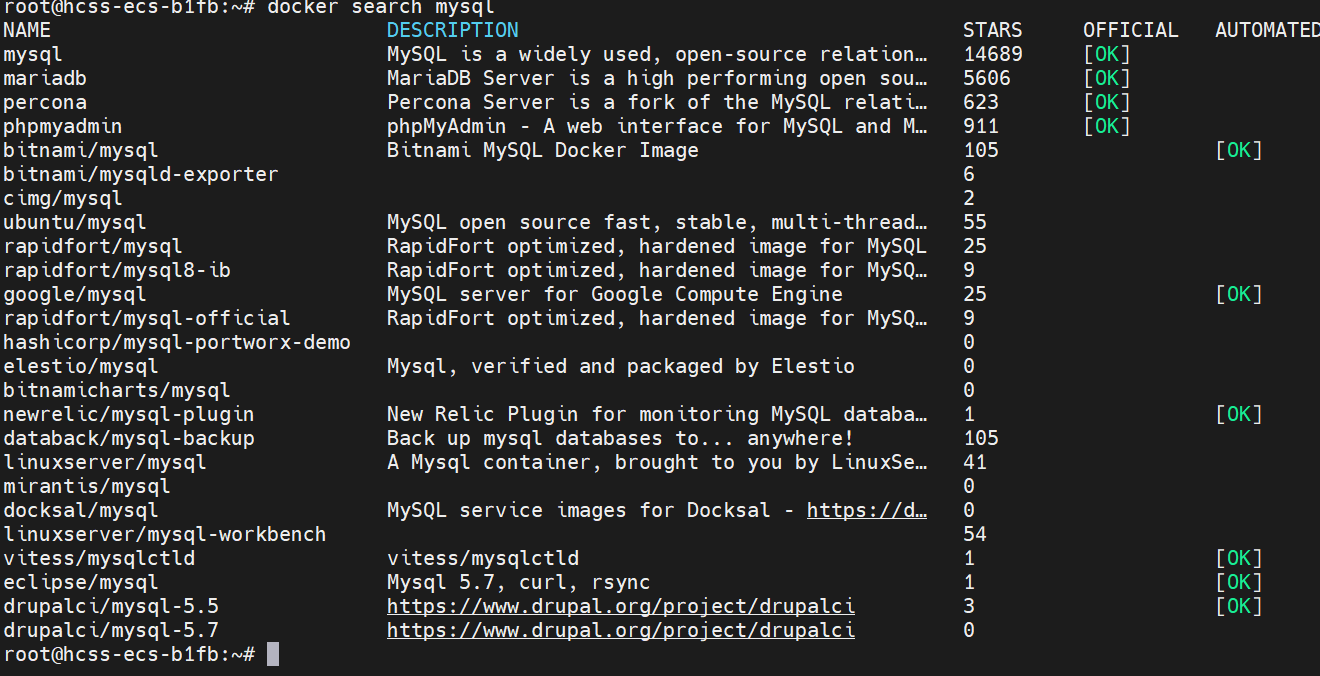Click the stars value 5606 for mariadb
1320x676 pixels.
click(987, 79)
